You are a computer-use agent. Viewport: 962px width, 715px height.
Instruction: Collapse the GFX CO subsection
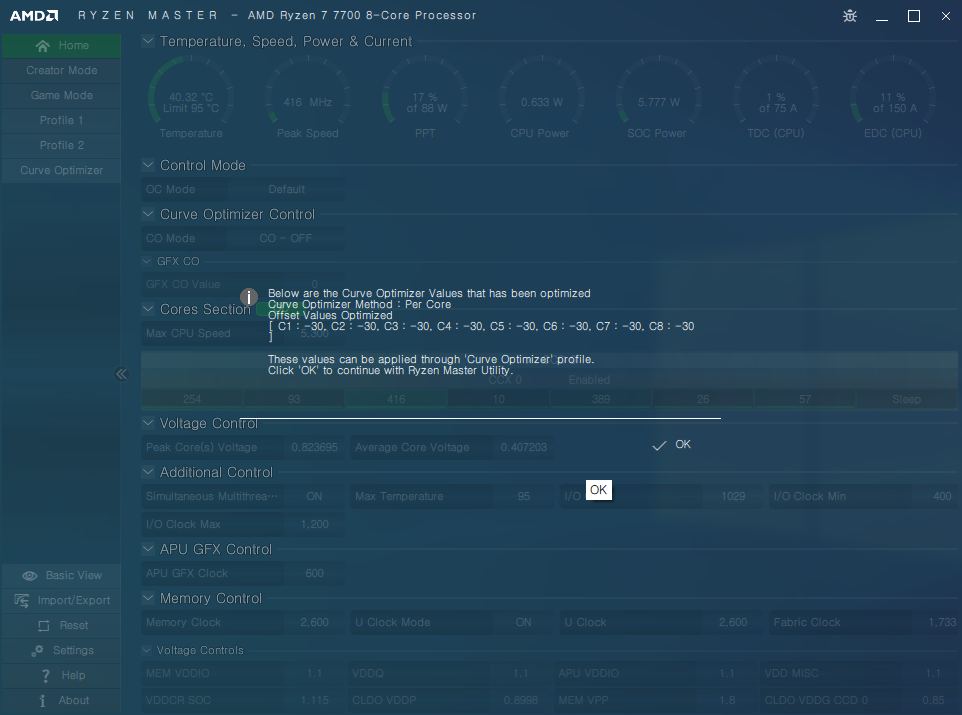(147, 261)
